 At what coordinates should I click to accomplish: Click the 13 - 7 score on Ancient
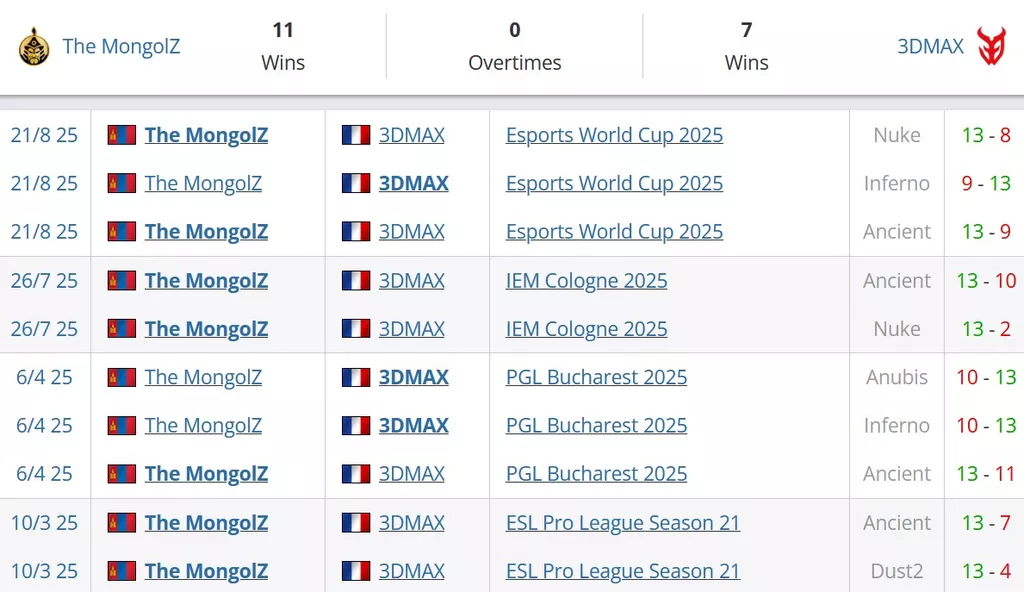986,523
